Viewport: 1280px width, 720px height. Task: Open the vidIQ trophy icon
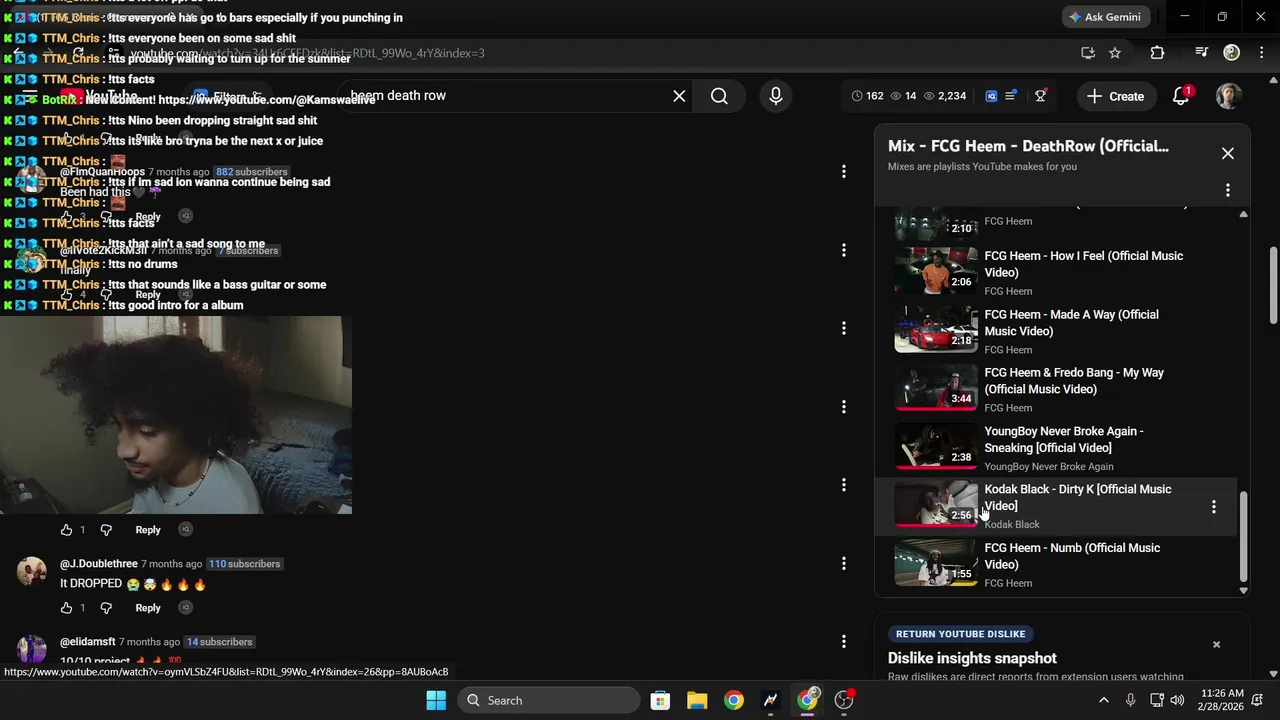pyautogui.click(x=1041, y=96)
